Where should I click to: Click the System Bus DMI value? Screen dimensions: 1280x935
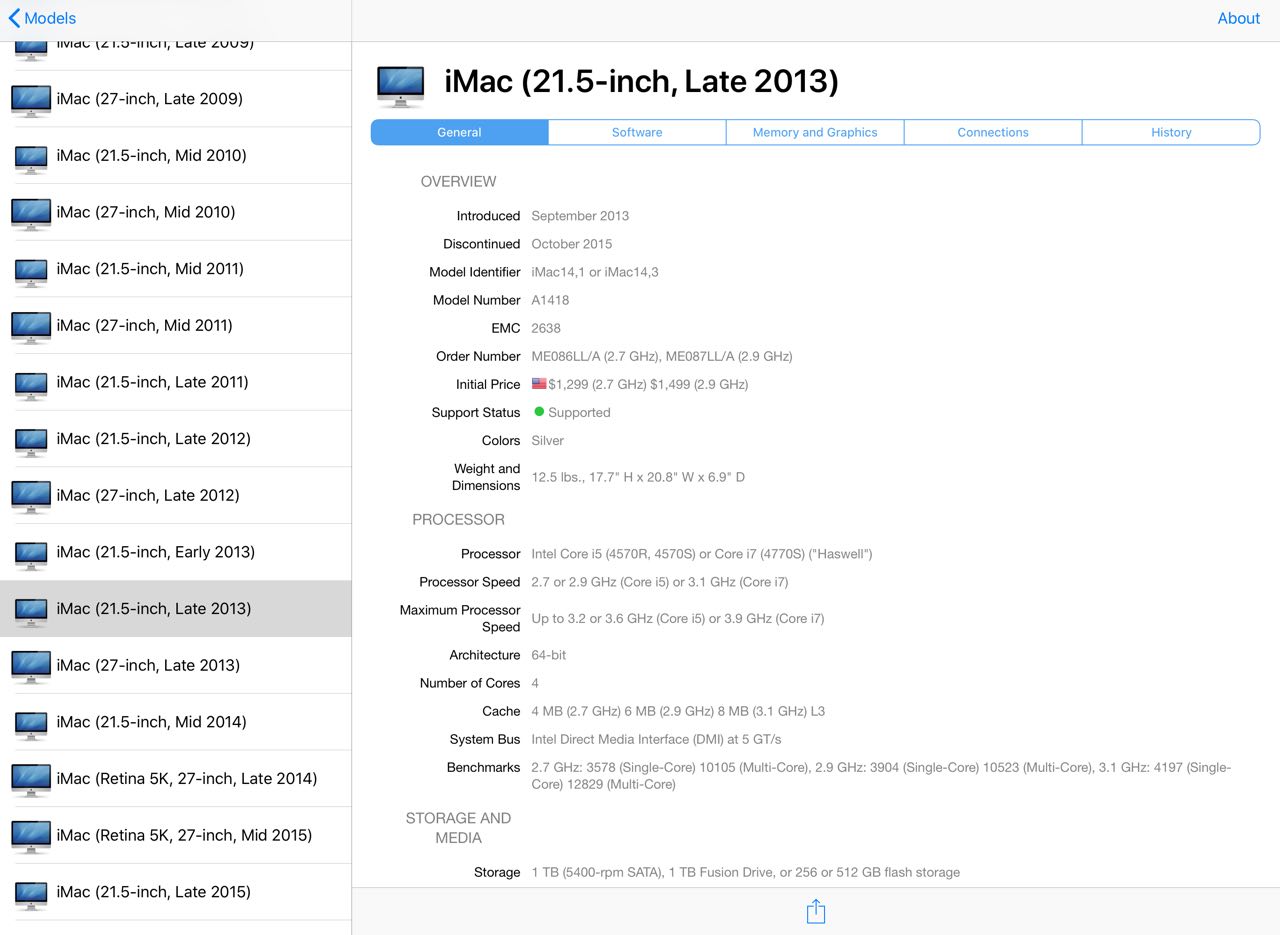tap(656, 739)
